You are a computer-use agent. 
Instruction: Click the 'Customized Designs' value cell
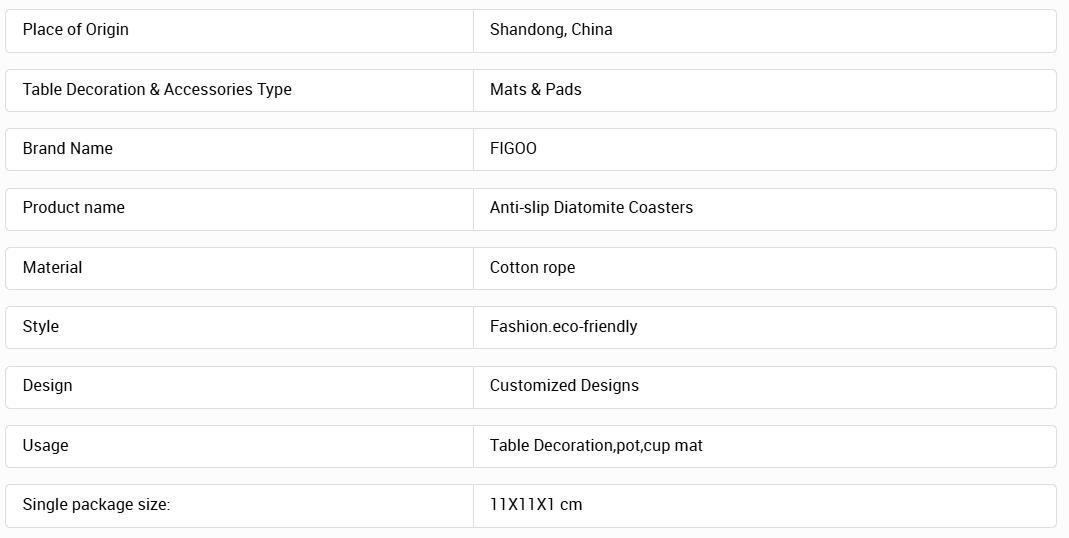click(564, 386)
